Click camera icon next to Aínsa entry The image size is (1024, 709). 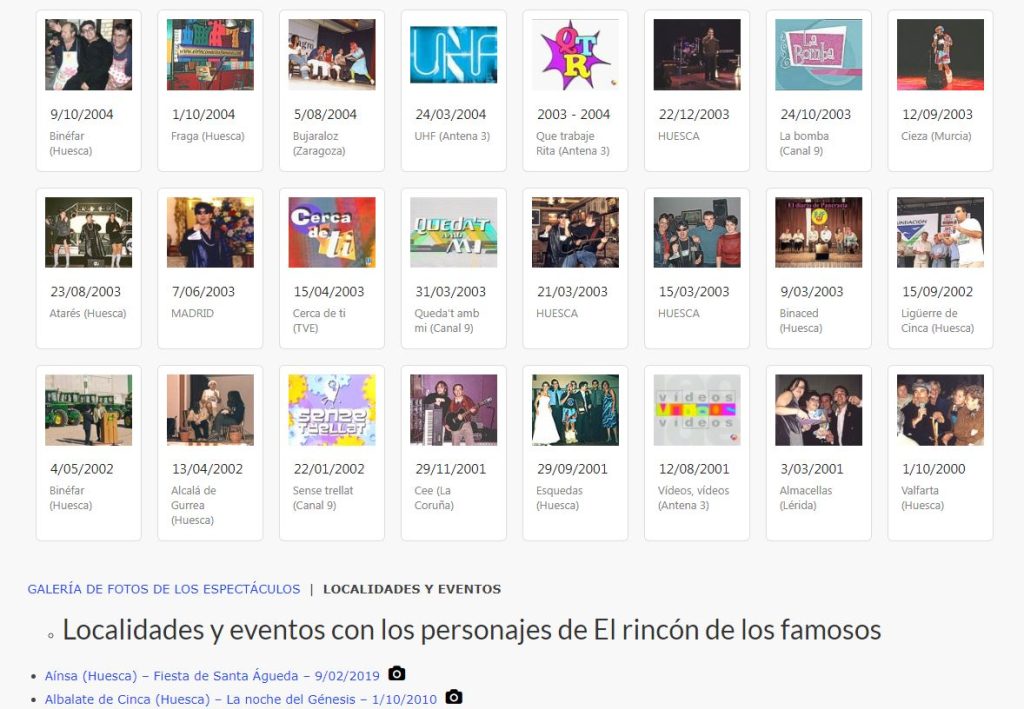pos(397,675)
